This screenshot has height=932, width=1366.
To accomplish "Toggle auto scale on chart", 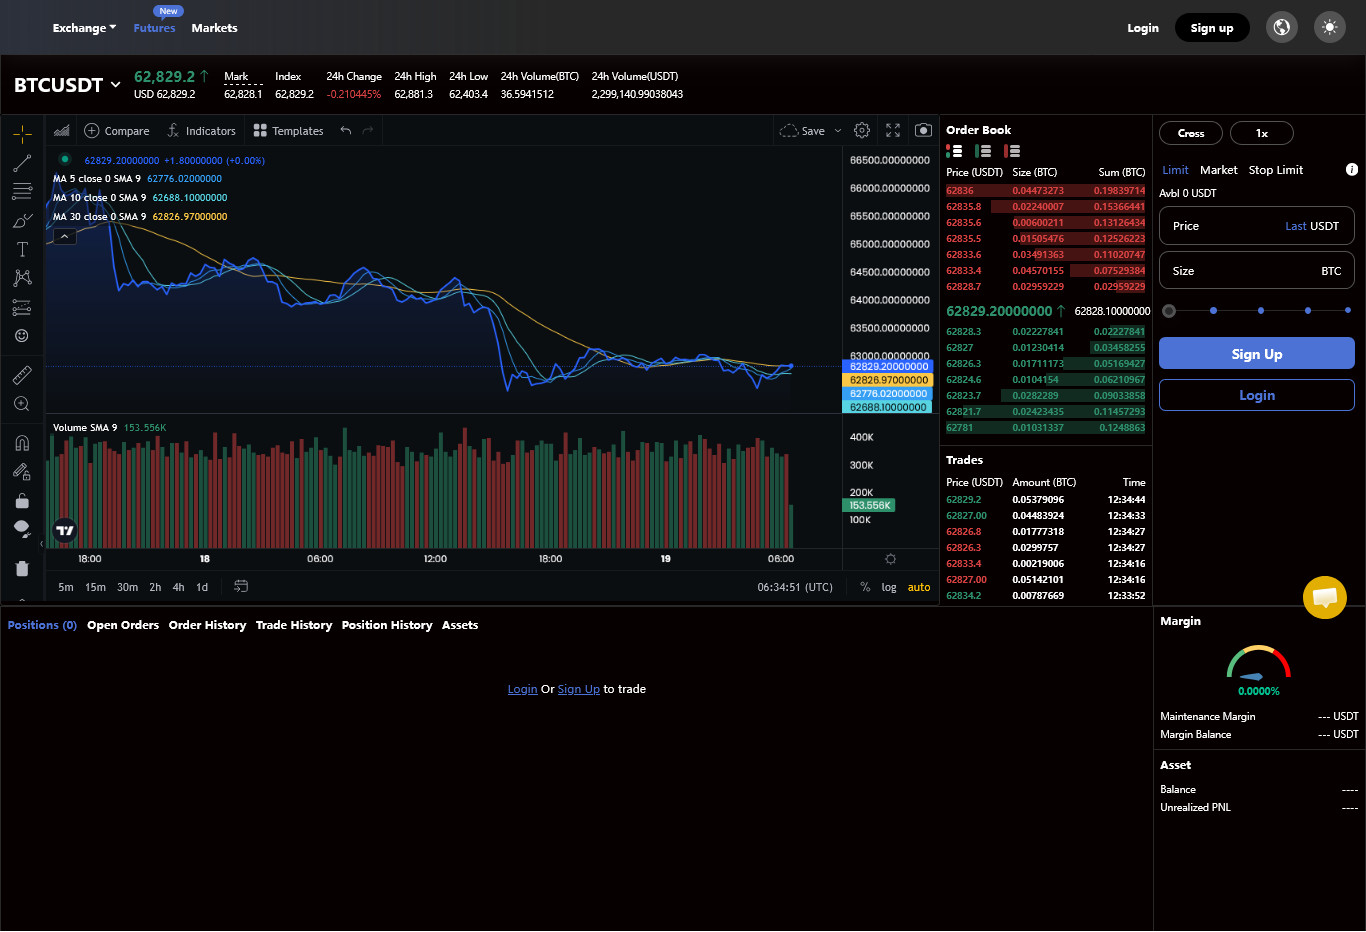I will click(919, 587).
